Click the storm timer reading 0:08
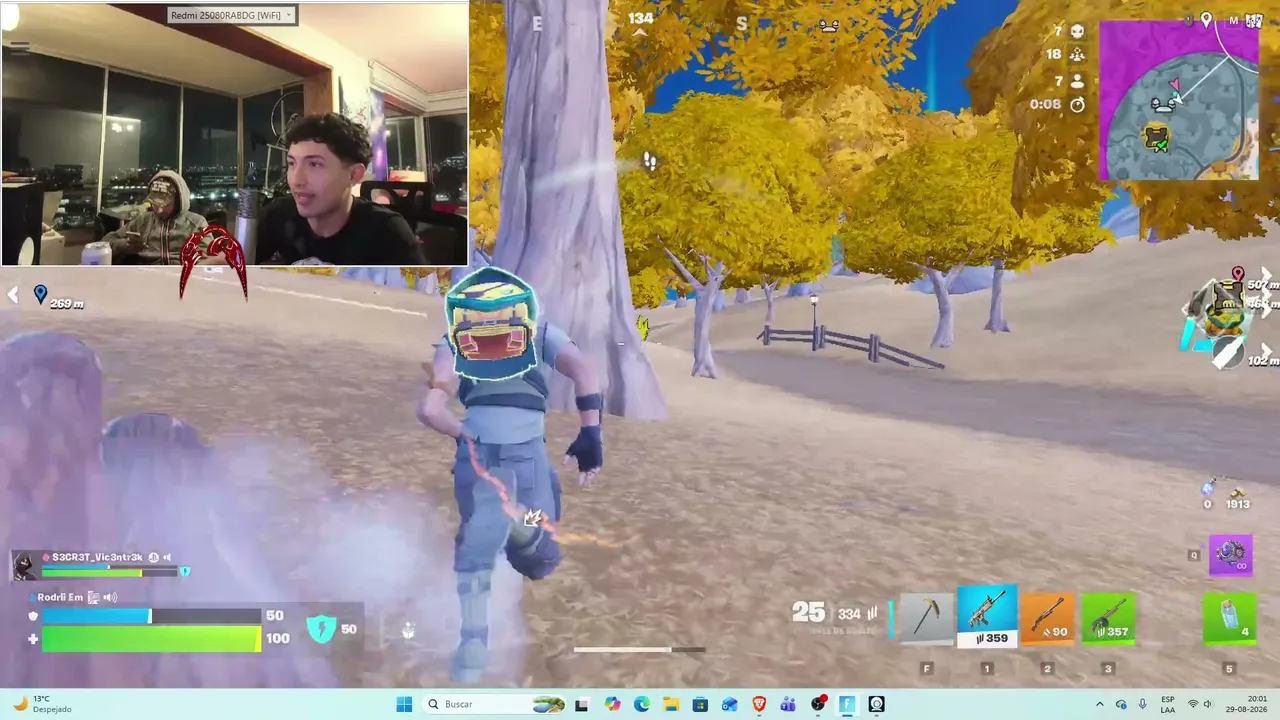This screenshot has height=720, width=1280. pyautogui.click(x=1045, y=104)
